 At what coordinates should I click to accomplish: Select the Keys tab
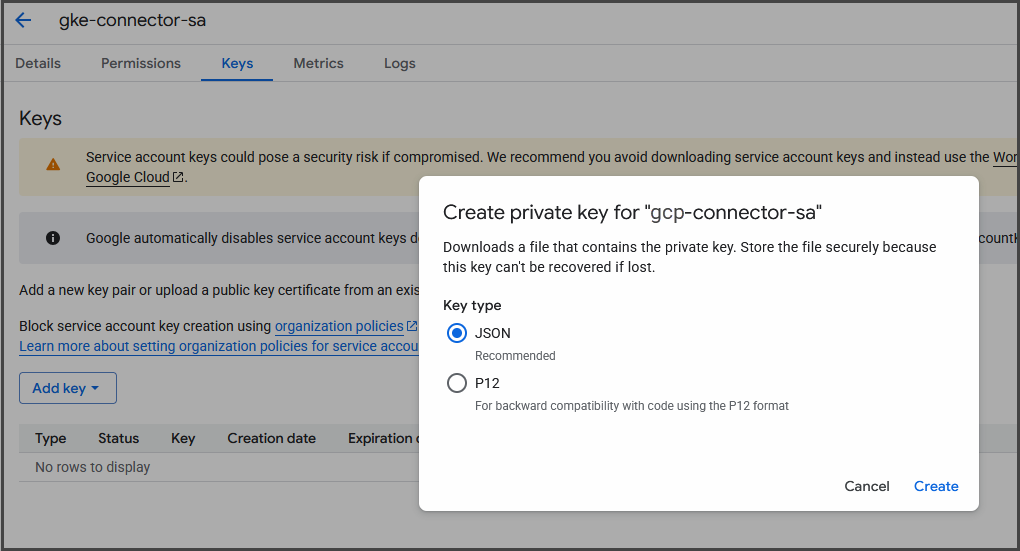click(237, 63)
